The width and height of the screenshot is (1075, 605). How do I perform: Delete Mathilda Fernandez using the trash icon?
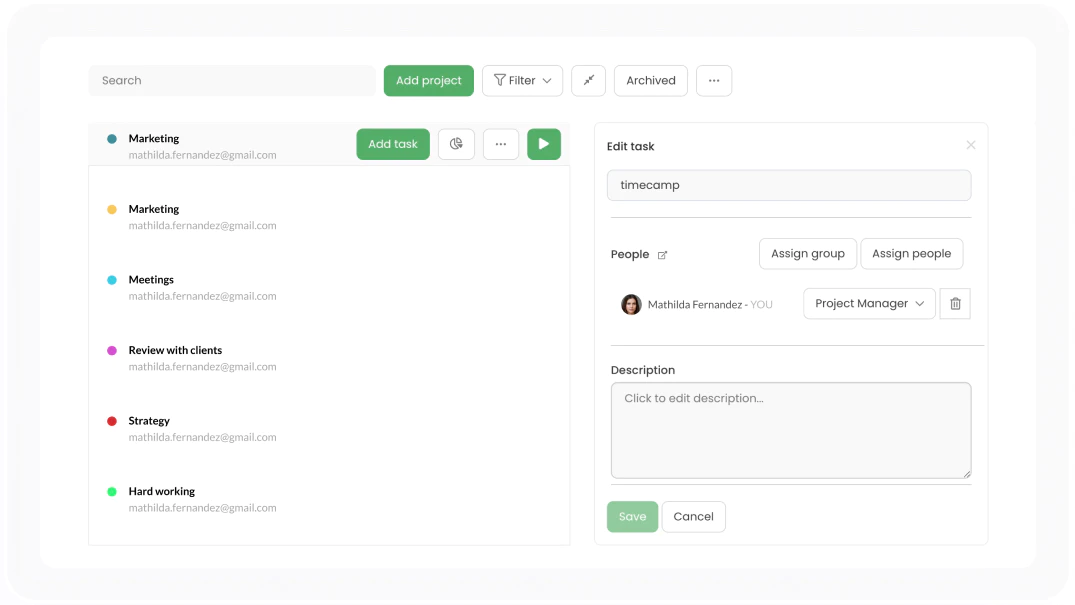pyautogui.click(x=954, y=303)
